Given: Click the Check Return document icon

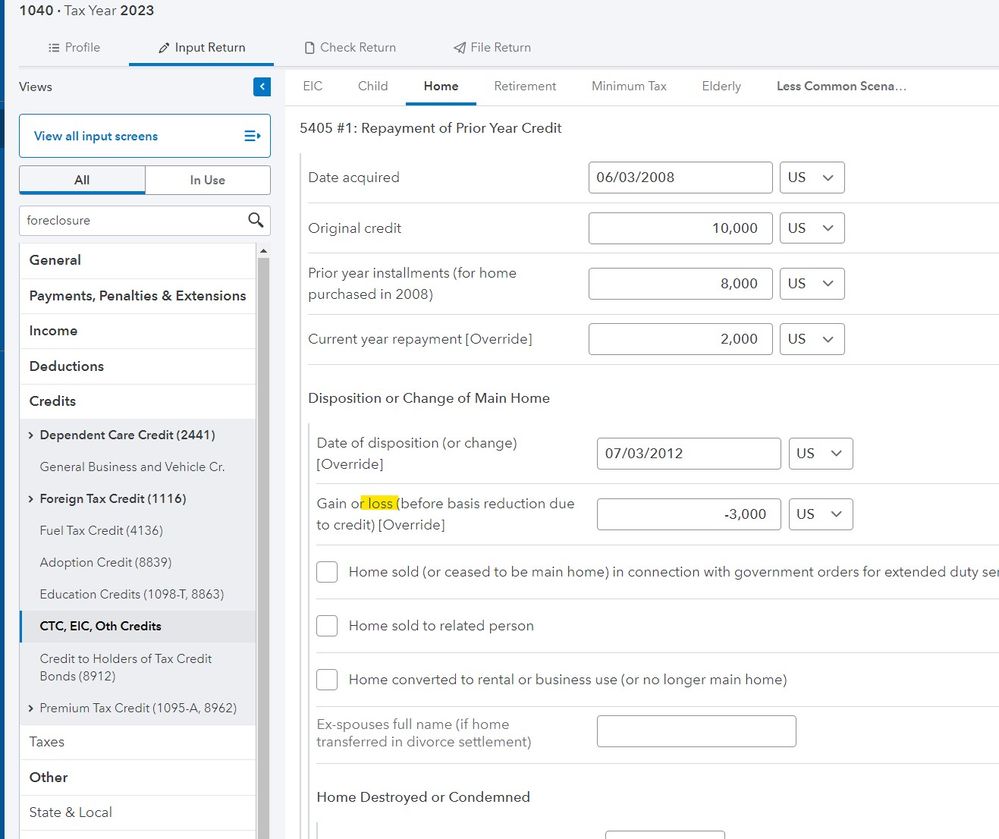Looking at the screenshot, I should (x=310, y=47).
